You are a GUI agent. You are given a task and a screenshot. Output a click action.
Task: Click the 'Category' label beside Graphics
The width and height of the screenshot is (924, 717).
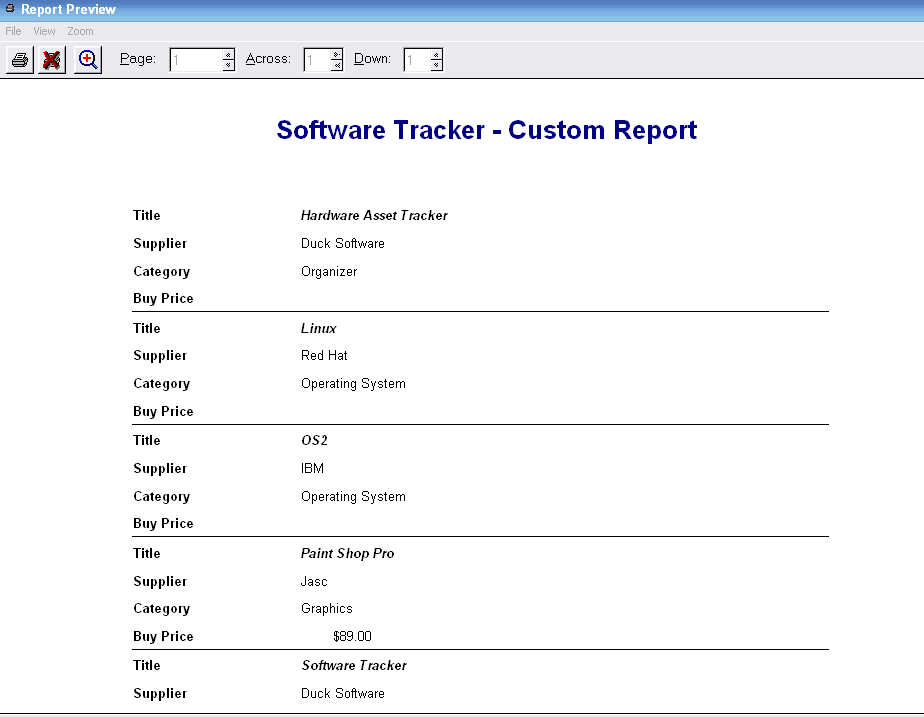click(161, 609)
